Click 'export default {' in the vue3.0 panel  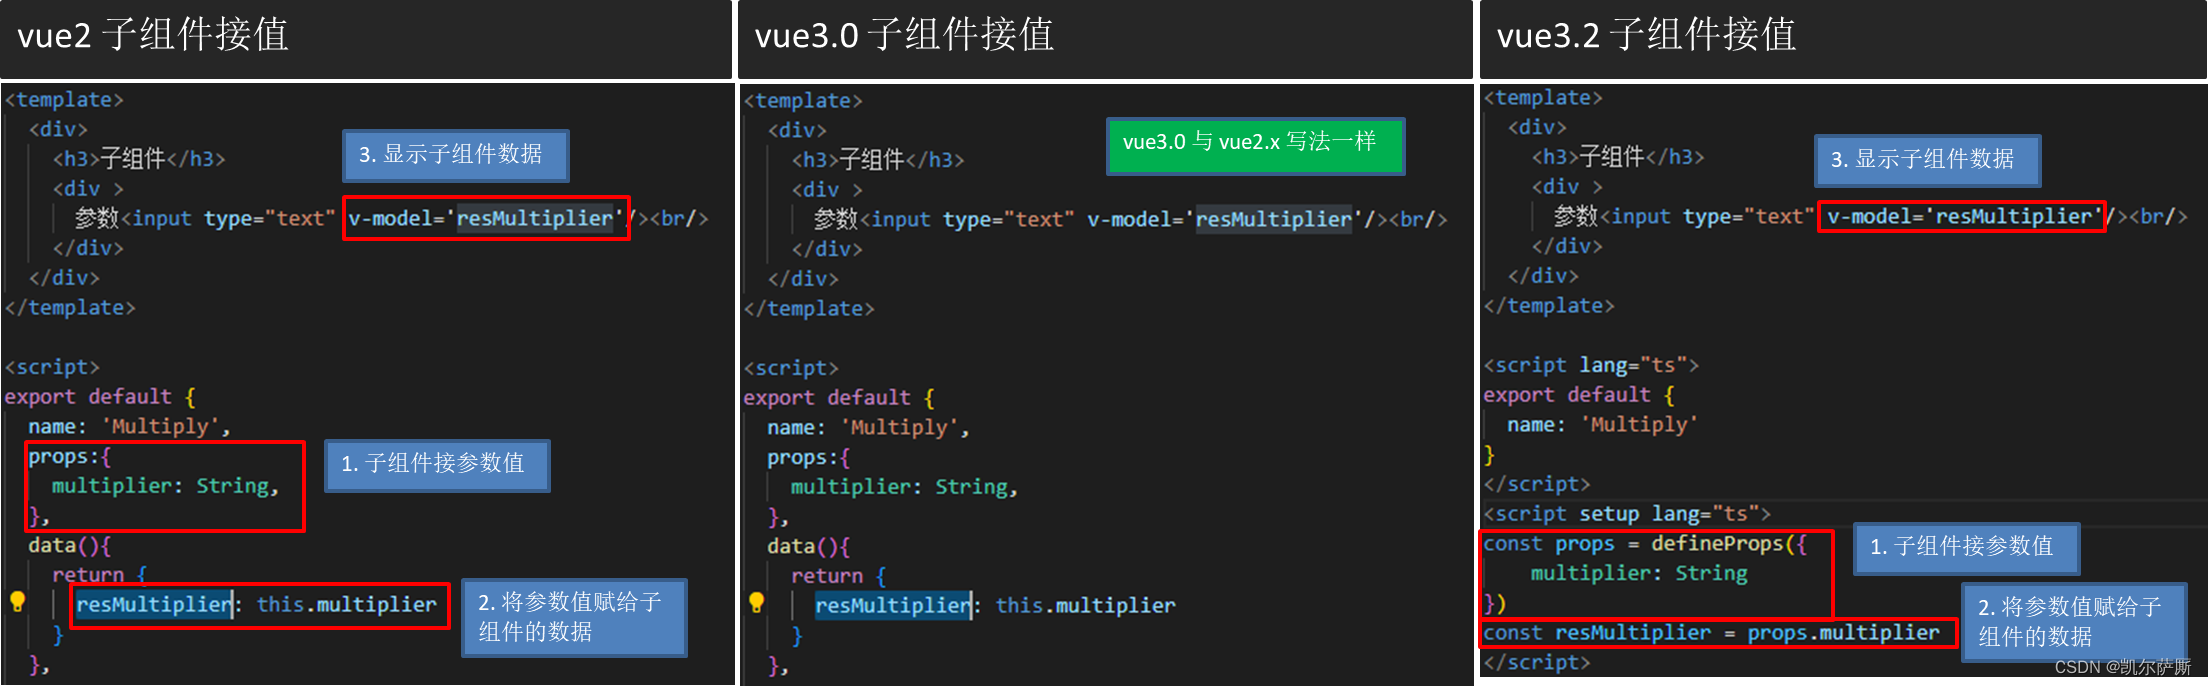point(839,398)
